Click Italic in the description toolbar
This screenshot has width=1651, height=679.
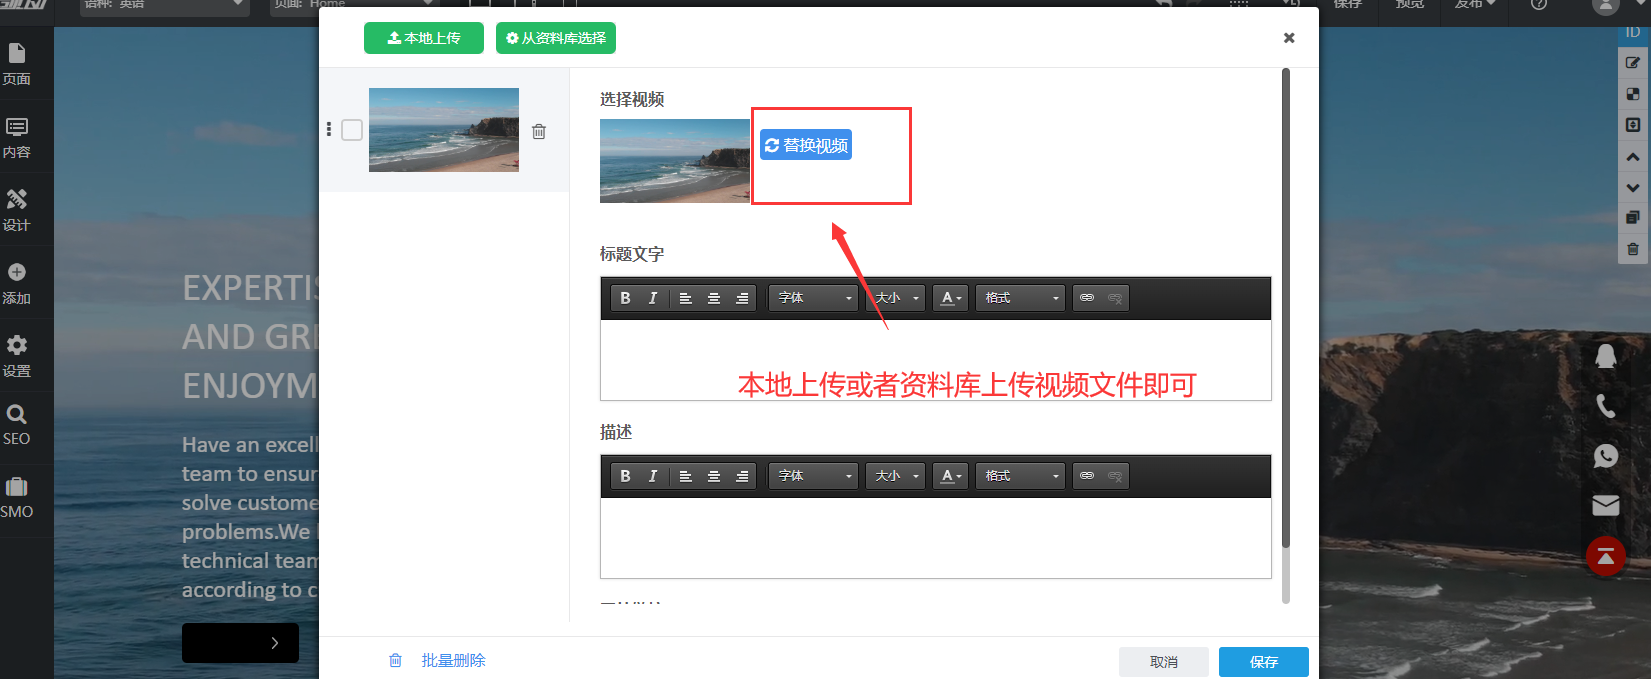pyautogui.click(x=653, y=476)
